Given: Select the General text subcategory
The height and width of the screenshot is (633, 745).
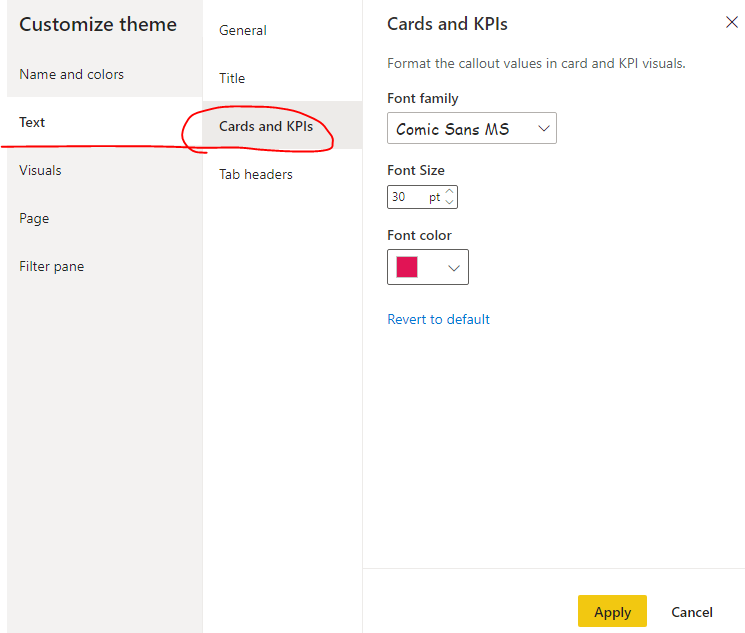Looking at the screenshot, I should (282, 30).
